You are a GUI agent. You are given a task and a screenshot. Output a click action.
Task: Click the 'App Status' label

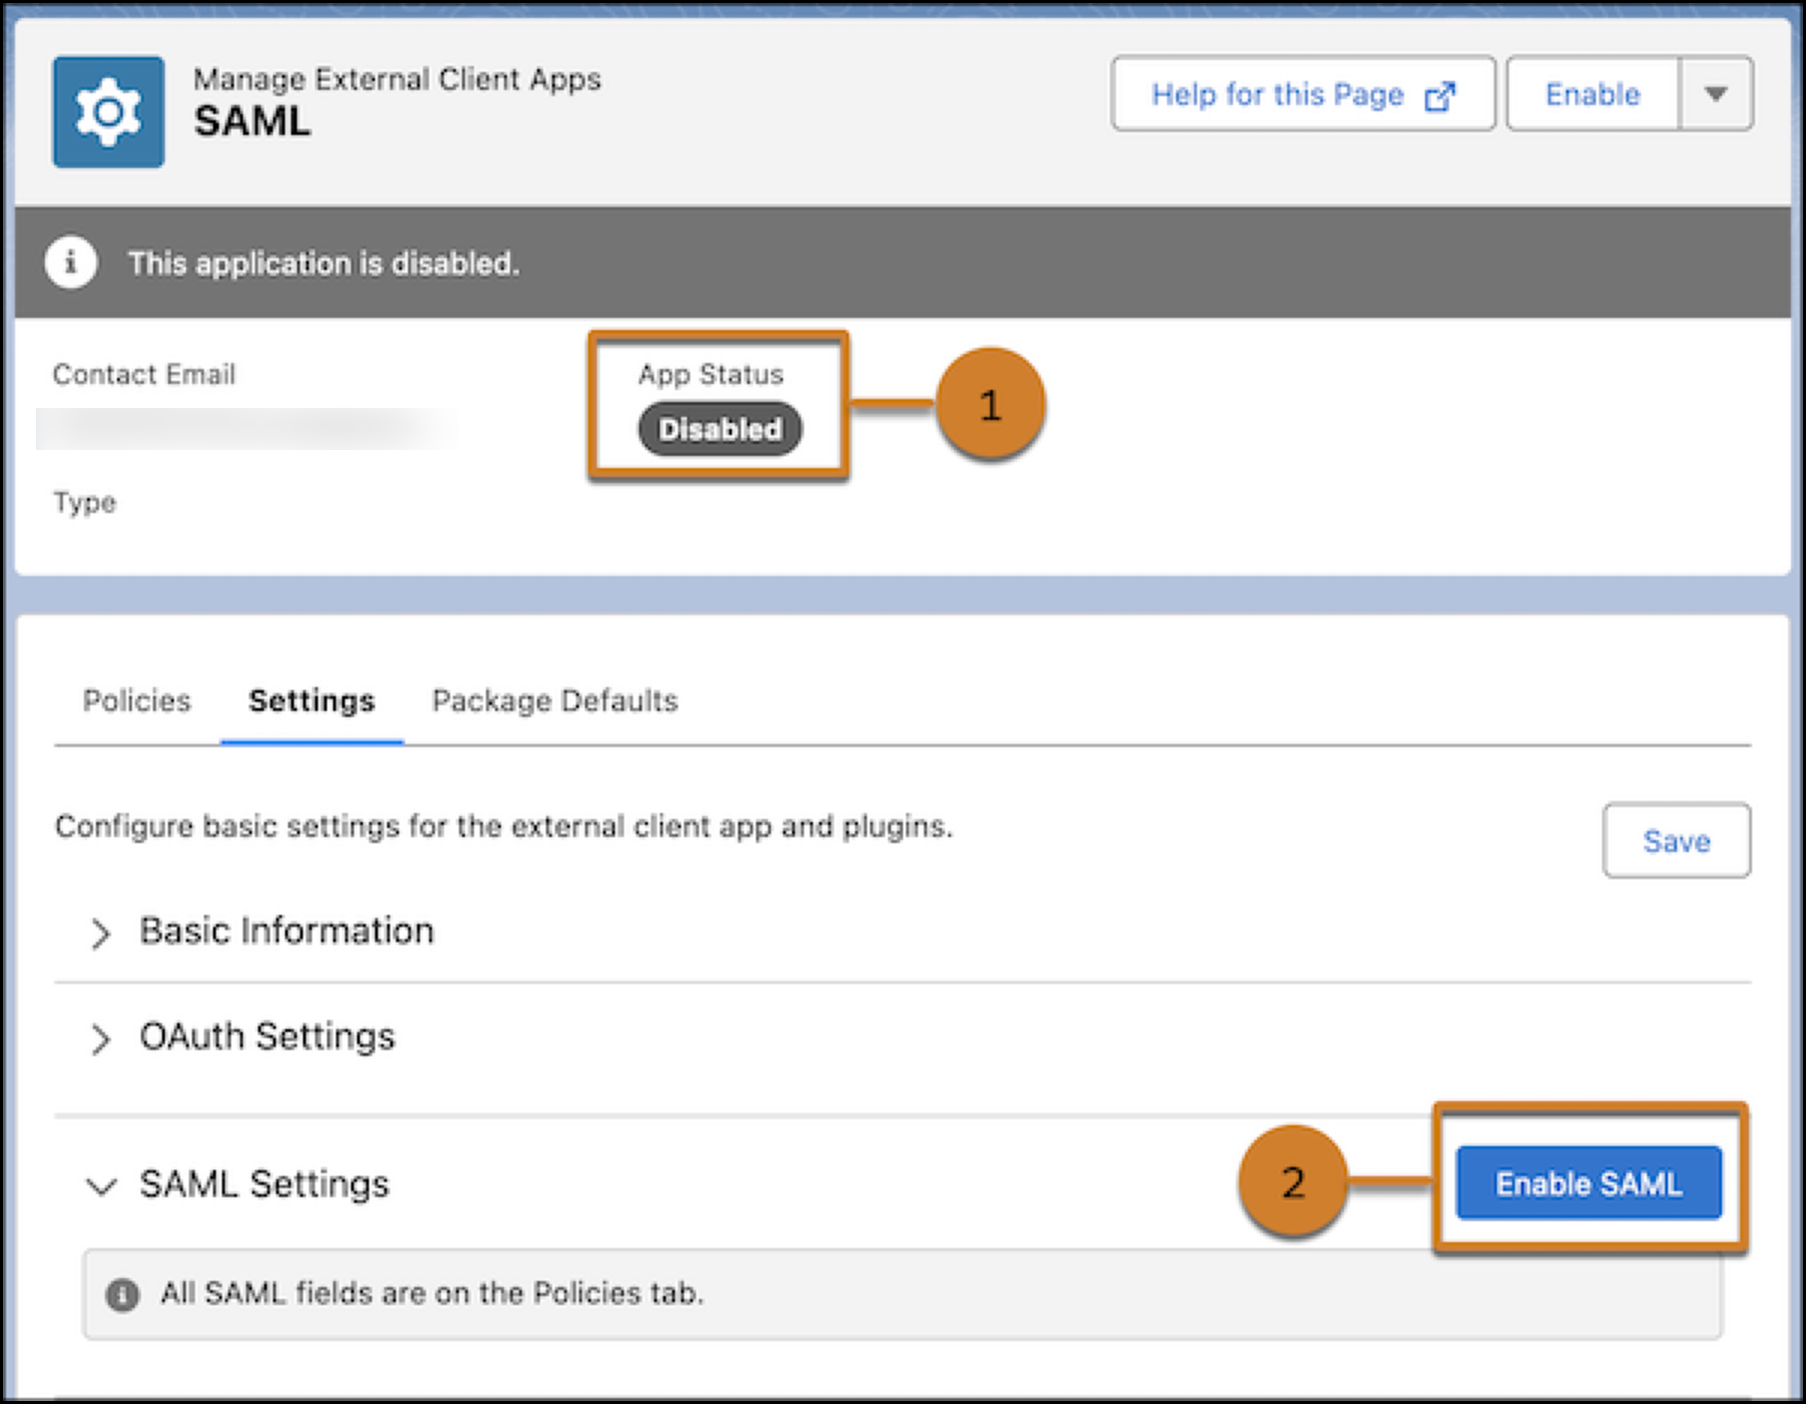pos(711,374)
